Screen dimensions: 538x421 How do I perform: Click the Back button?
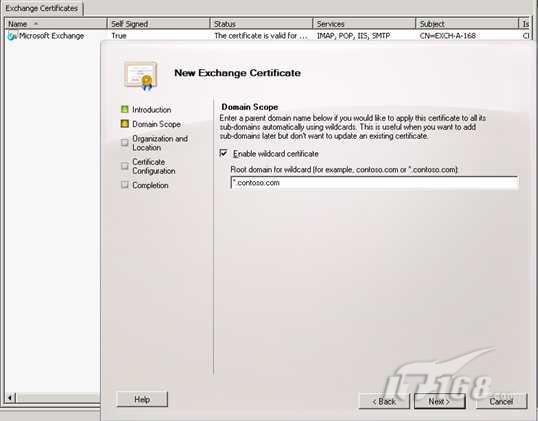[x=384, y=401]
